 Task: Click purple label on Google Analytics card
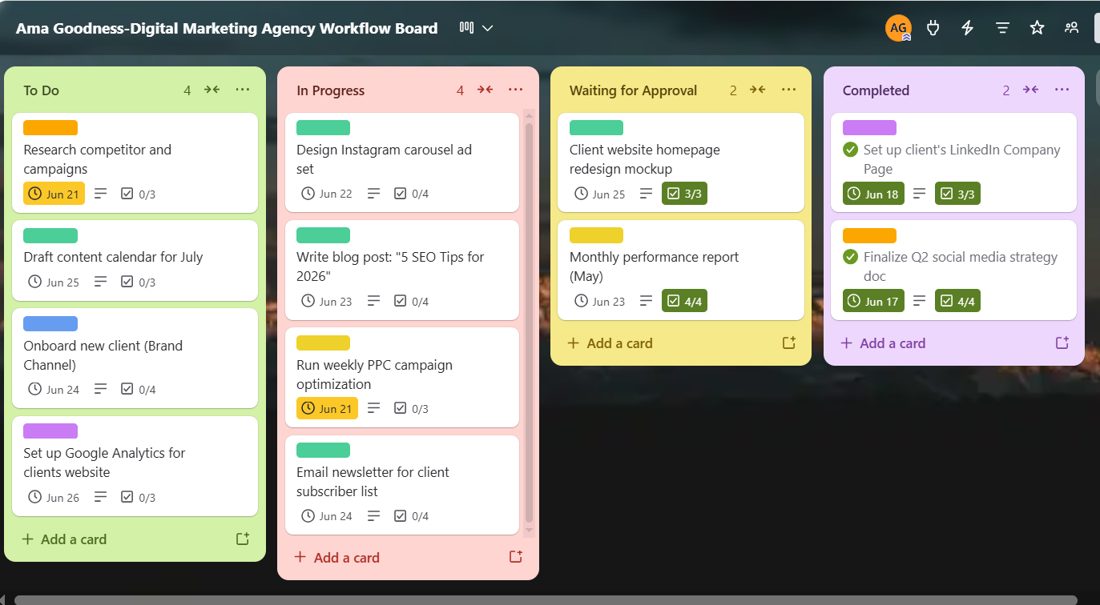tap(51, 431)
